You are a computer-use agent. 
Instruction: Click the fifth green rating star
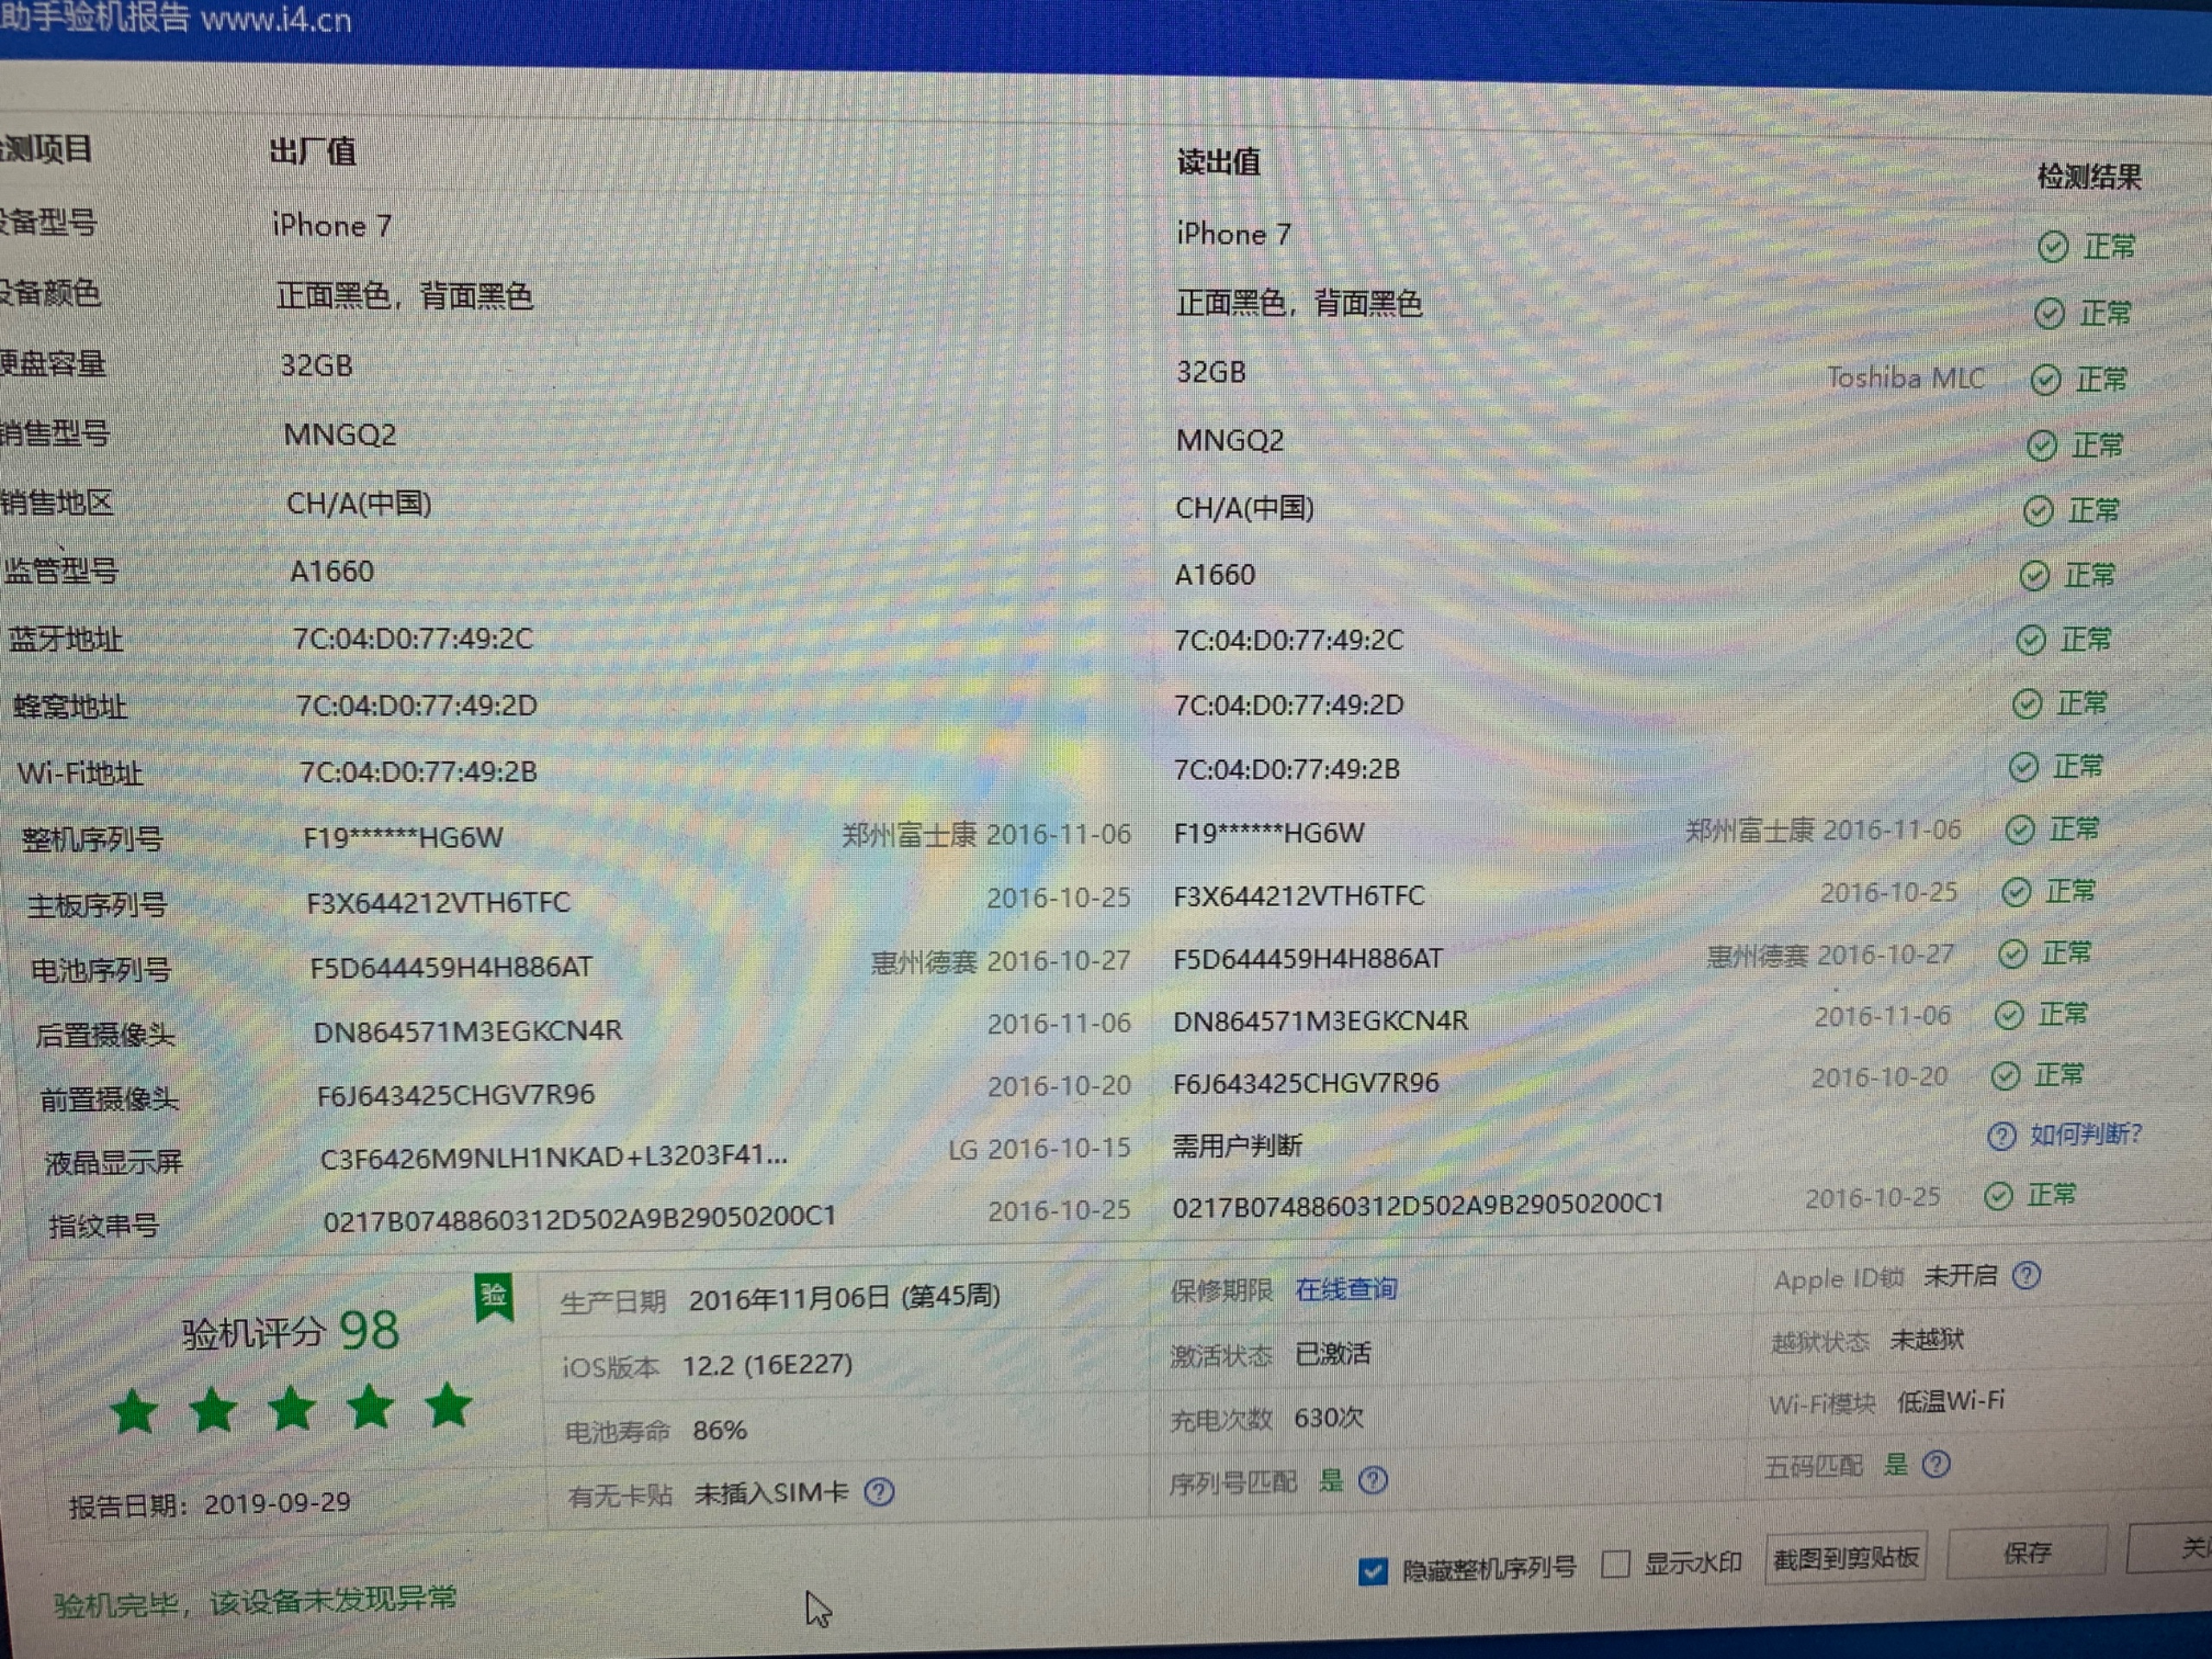coord(448,1405)
